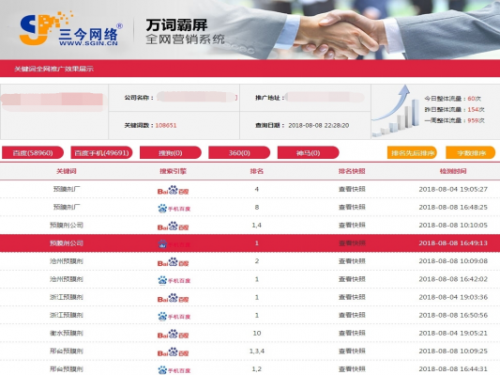Open 查看快照 in highlighted 16:49:13 row
Image resolution: width=500 pixels, height=375 pixels.
click(x=352, y=243)
